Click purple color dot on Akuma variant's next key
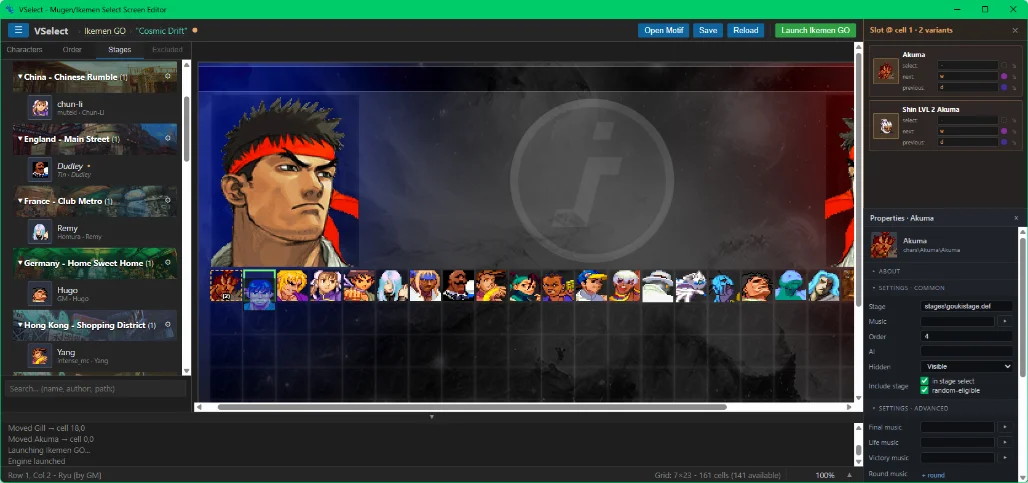 point(1004,77)
